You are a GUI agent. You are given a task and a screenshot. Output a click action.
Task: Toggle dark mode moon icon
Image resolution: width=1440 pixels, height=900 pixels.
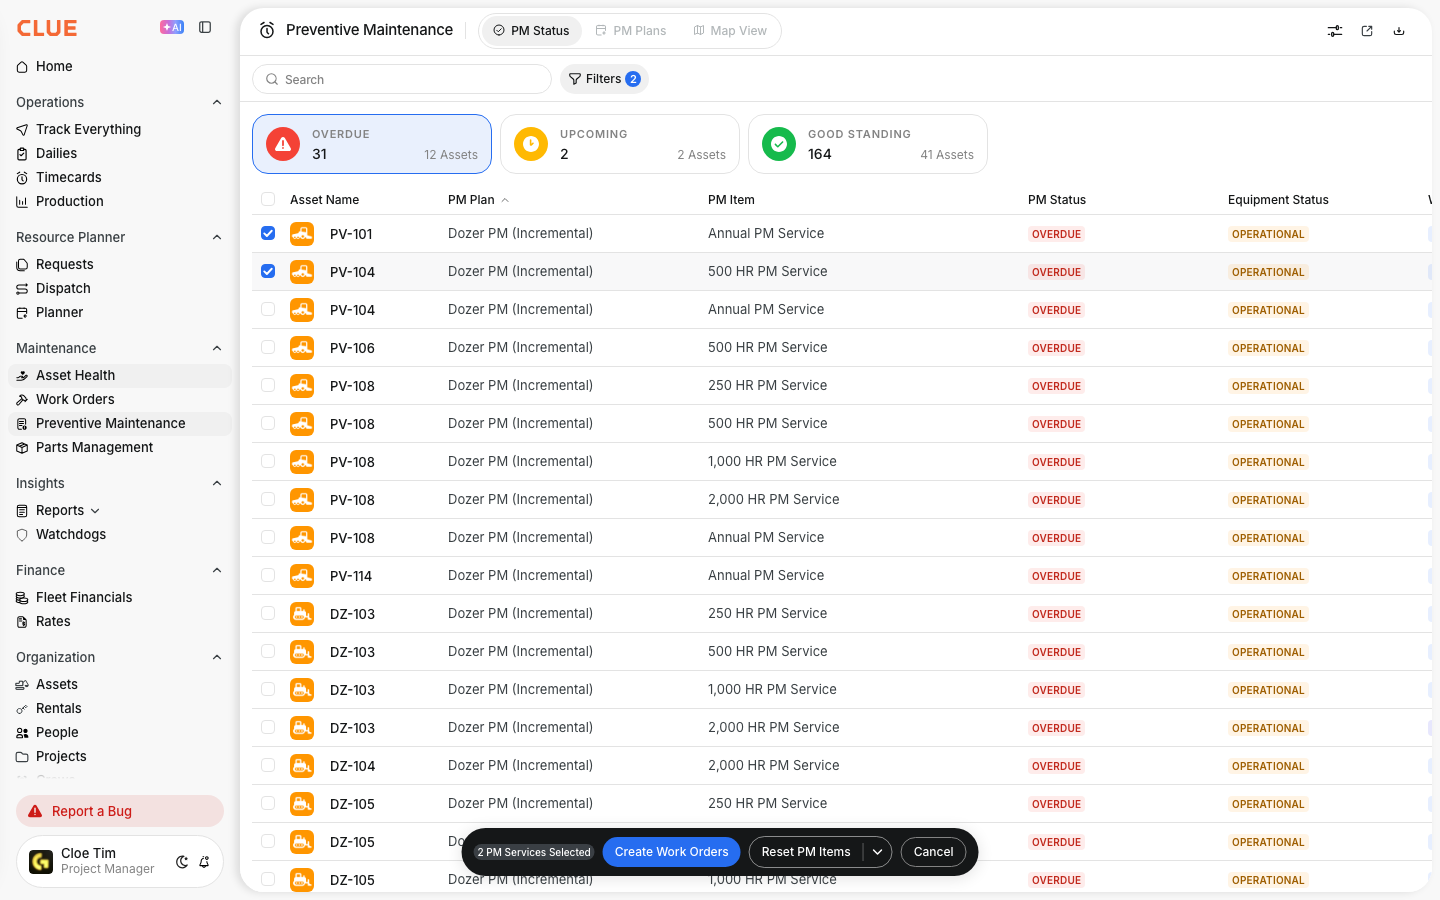pos(182,862)
